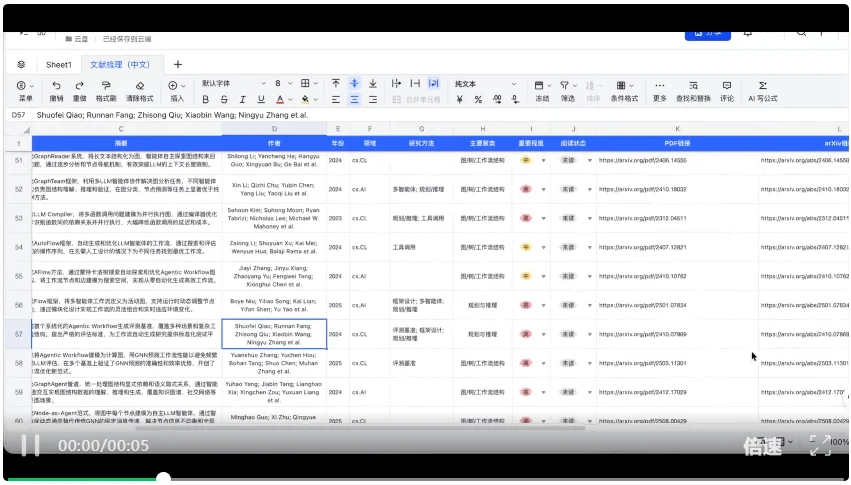Expand importance dropdown in row 52
This screenshot has width=851, height=485.
click(x=543, y=189)
